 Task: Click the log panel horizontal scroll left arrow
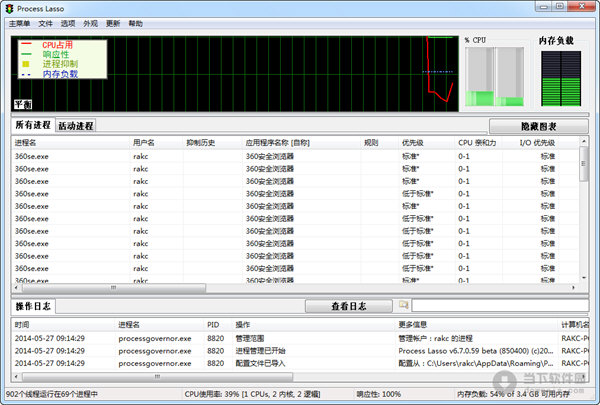(16, 377)
